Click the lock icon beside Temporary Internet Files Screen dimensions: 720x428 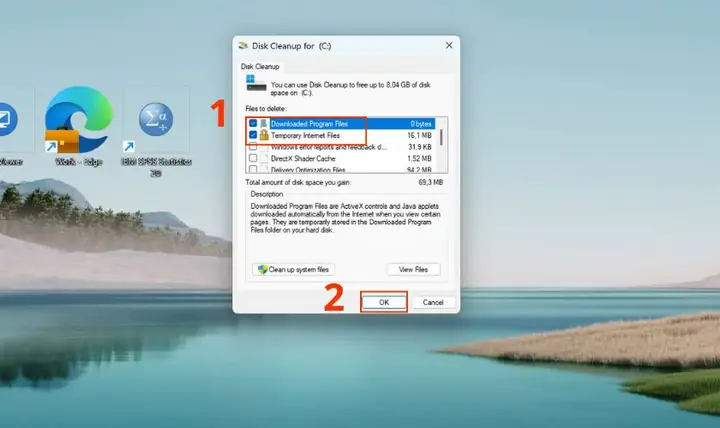pos(264,135)
